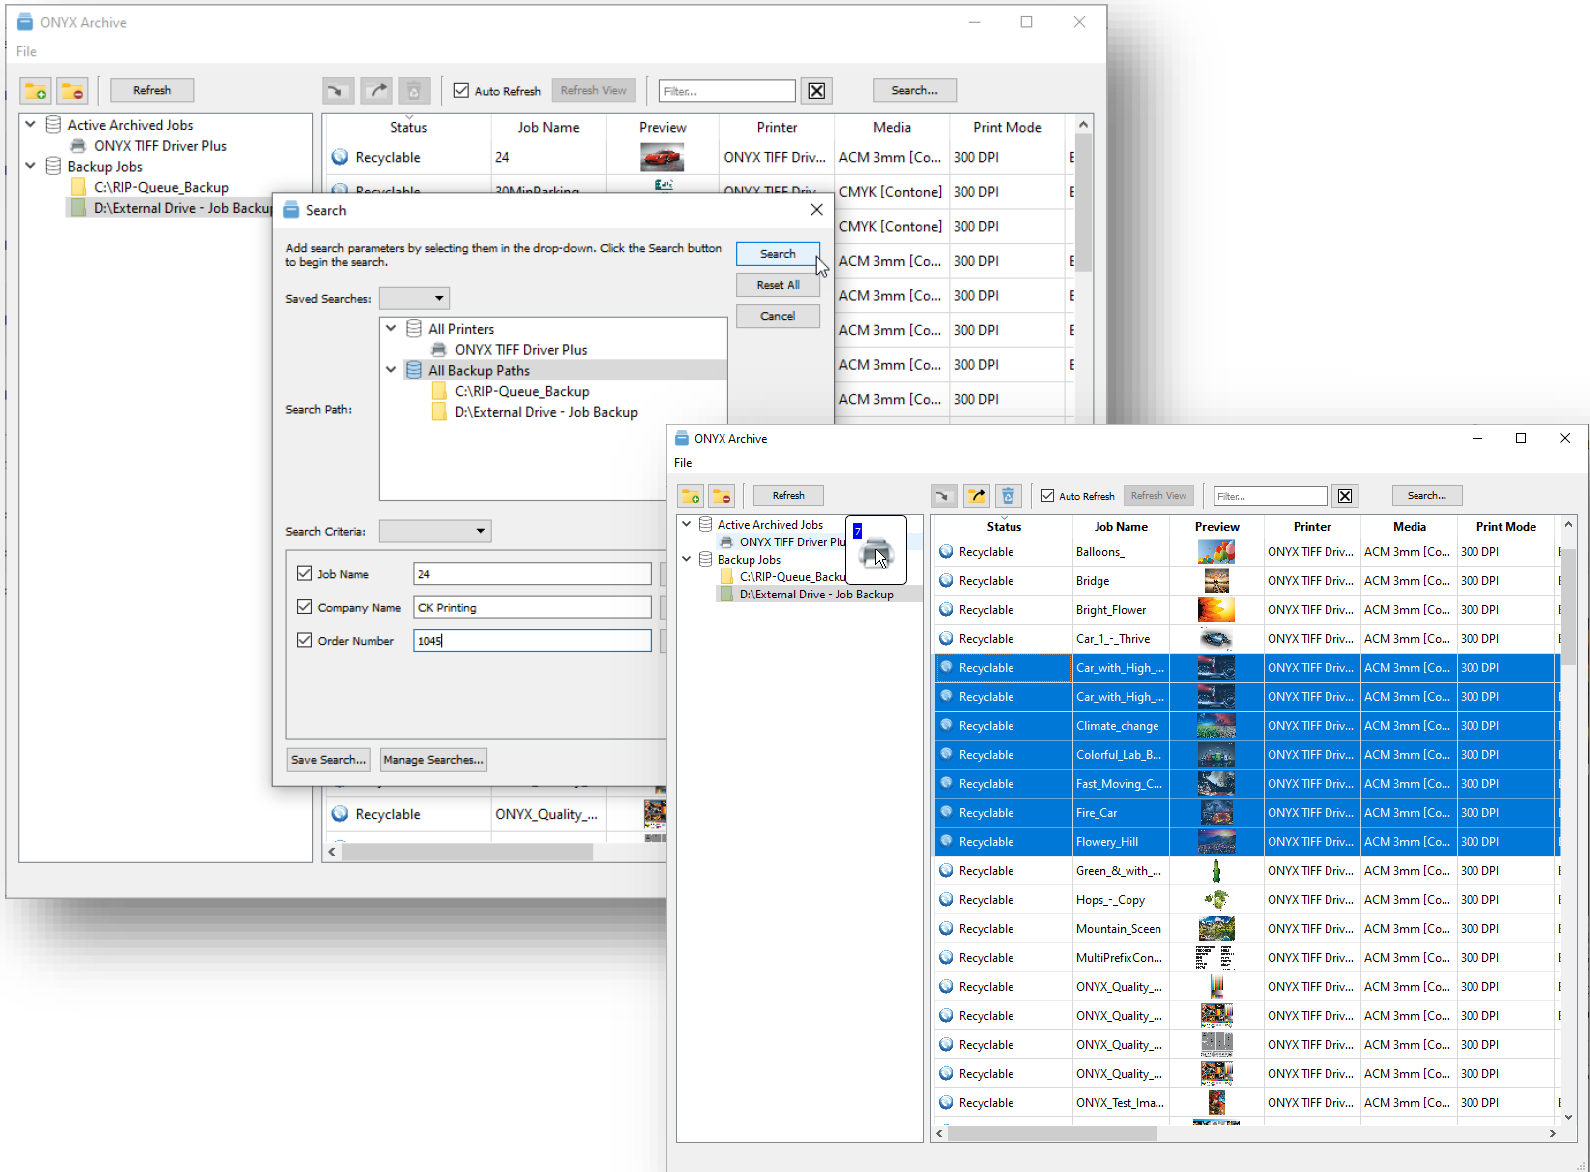Toggle Auto Refresh in the front window
Image resolution: width=1590 pixels, height=1172 pixels.
click(1048, 496)
